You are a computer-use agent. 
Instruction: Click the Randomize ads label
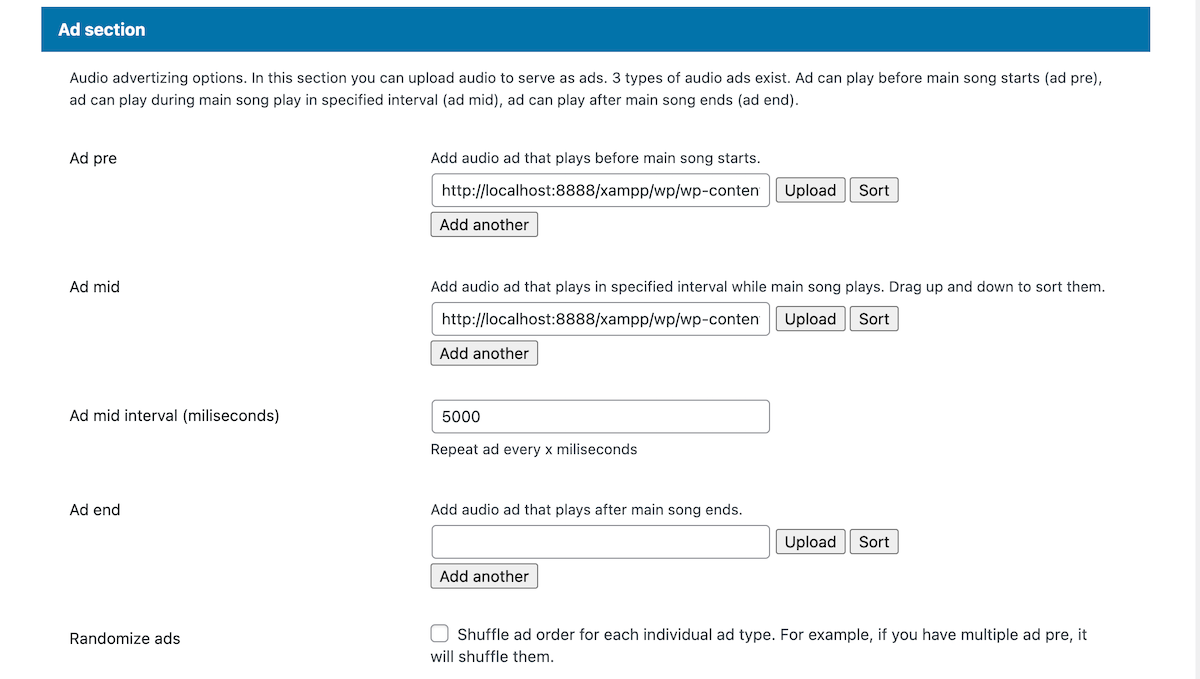[x=125, y=638]
